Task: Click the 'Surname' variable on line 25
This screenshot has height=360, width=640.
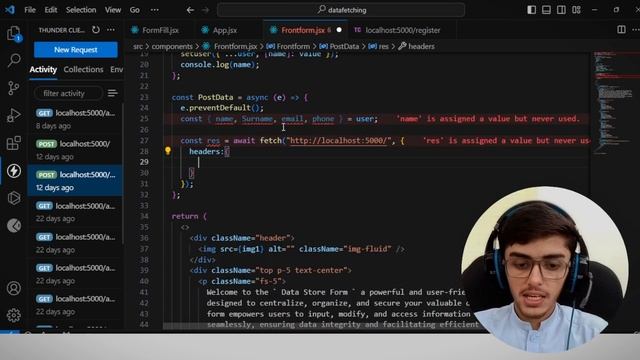Action: (x=257, y=119)
